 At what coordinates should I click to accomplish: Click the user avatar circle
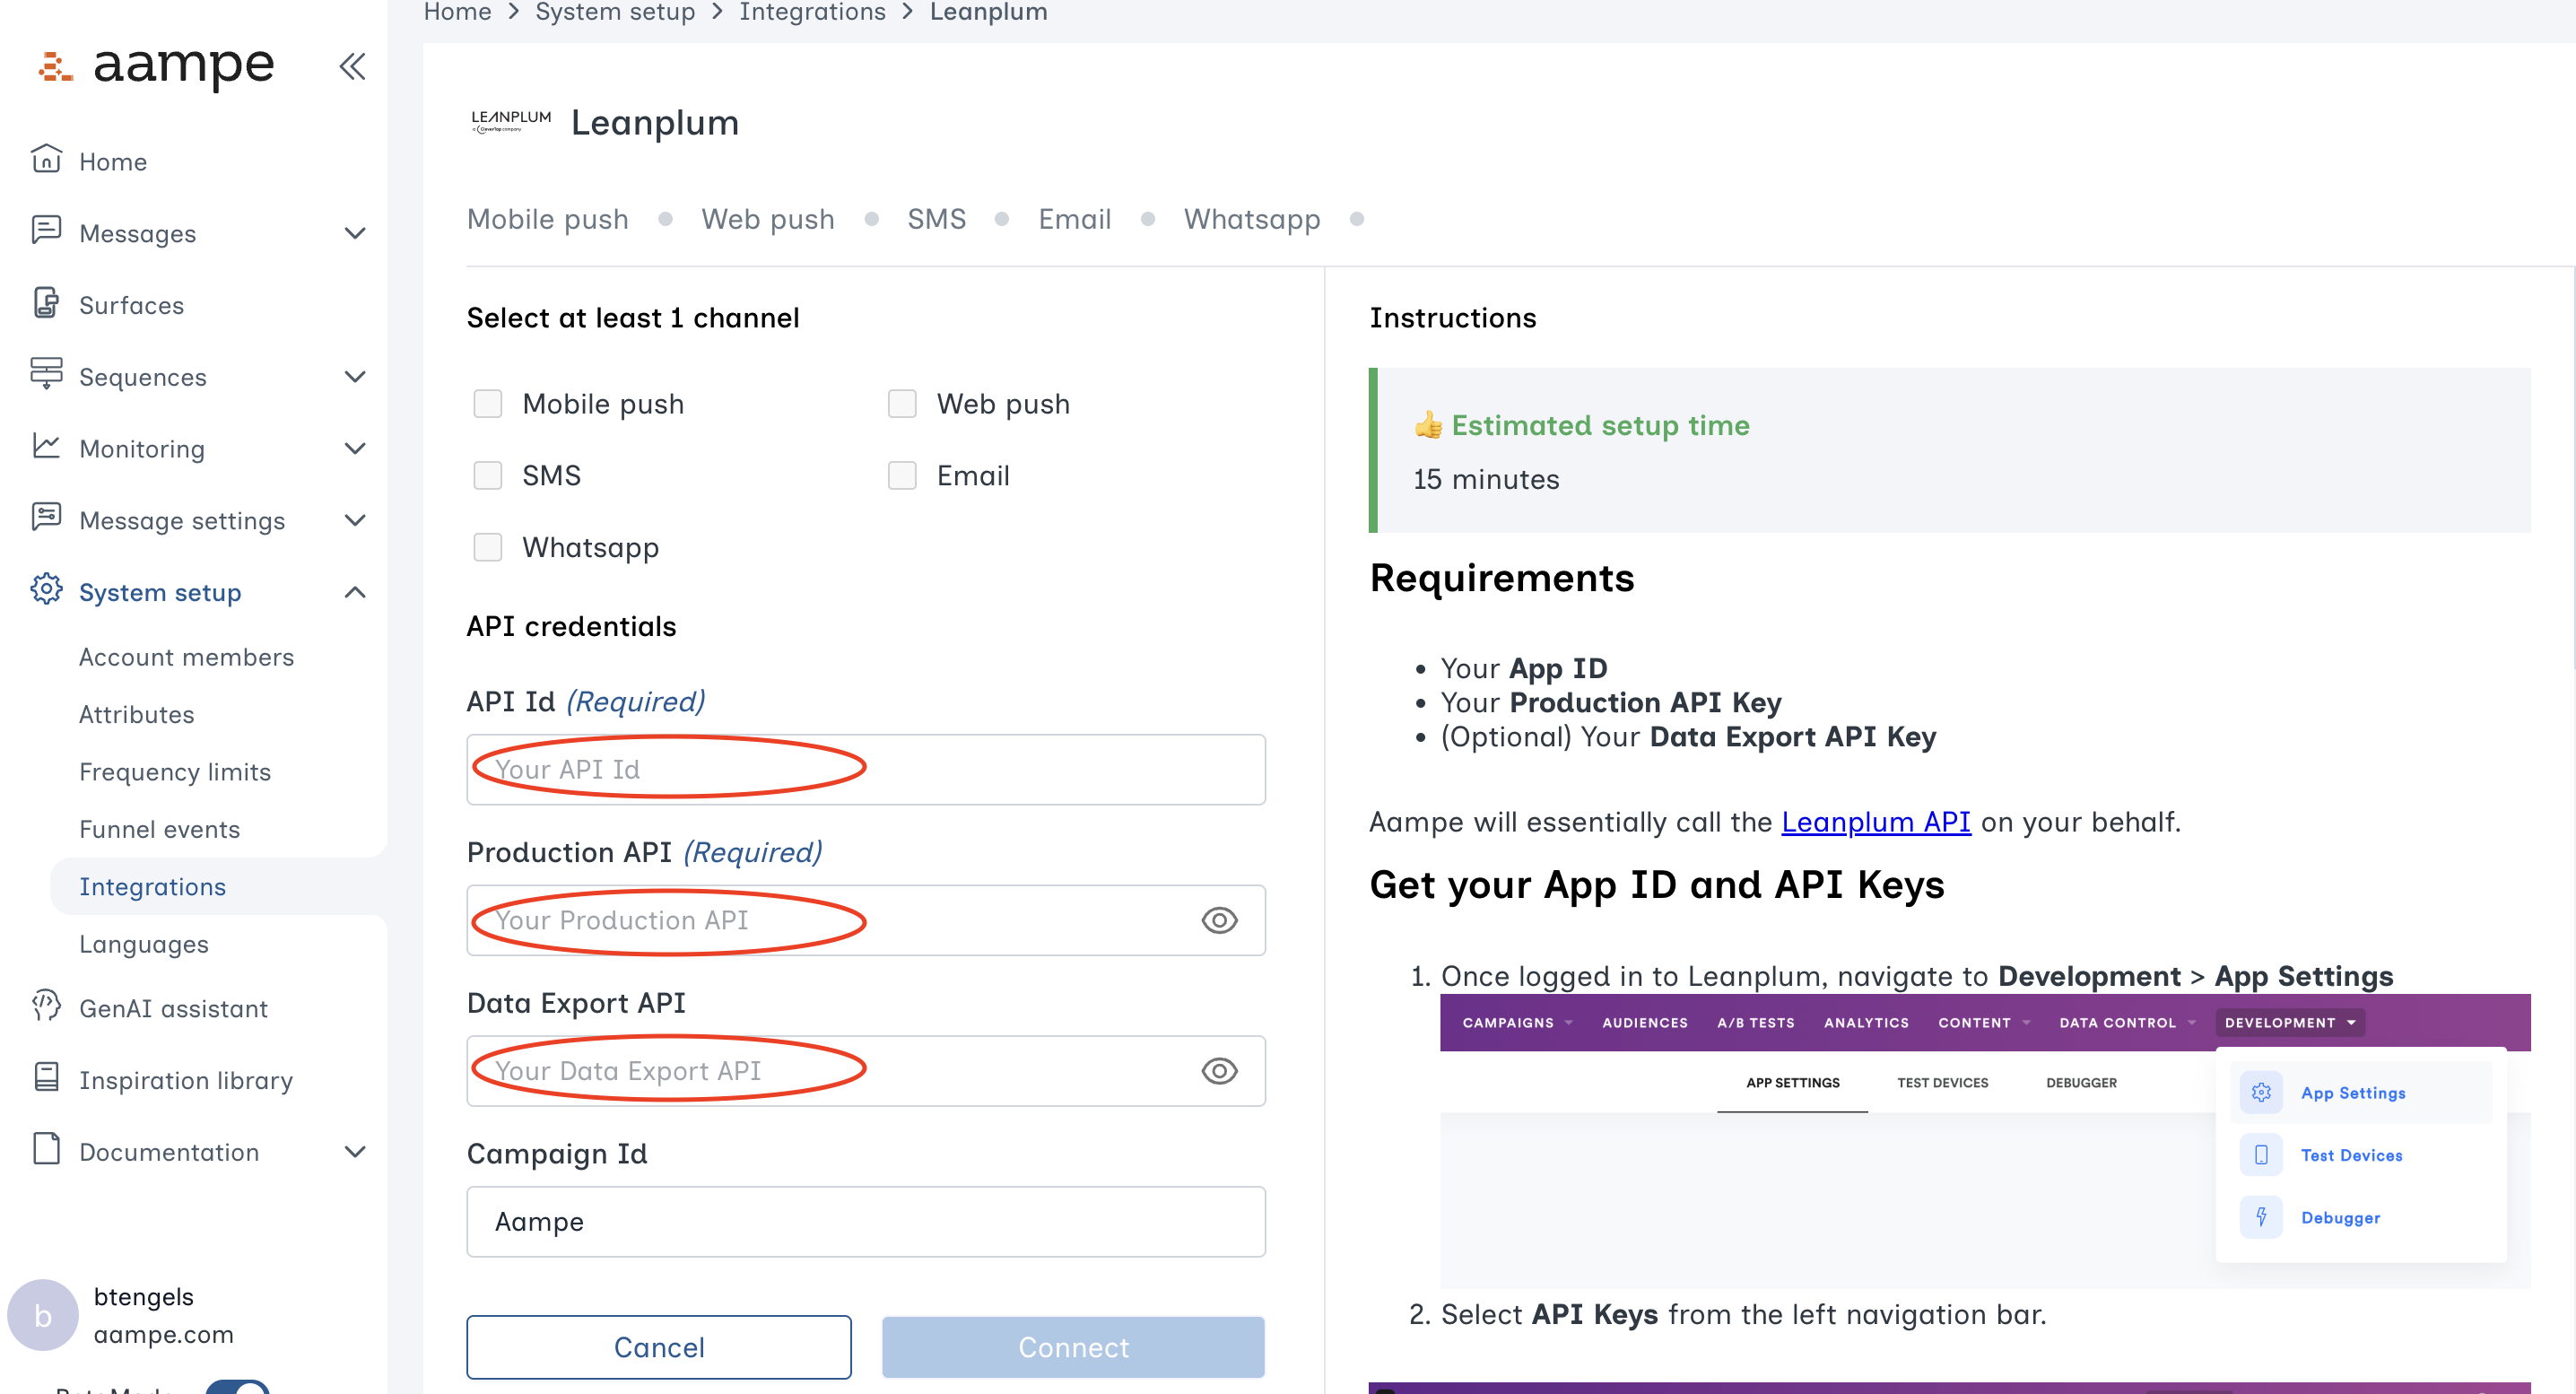(43, 1315)
